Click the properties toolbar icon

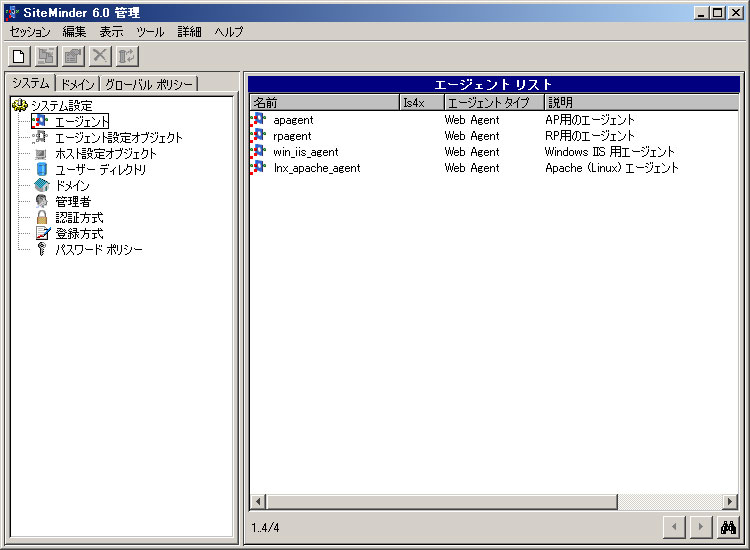point(73,56)
